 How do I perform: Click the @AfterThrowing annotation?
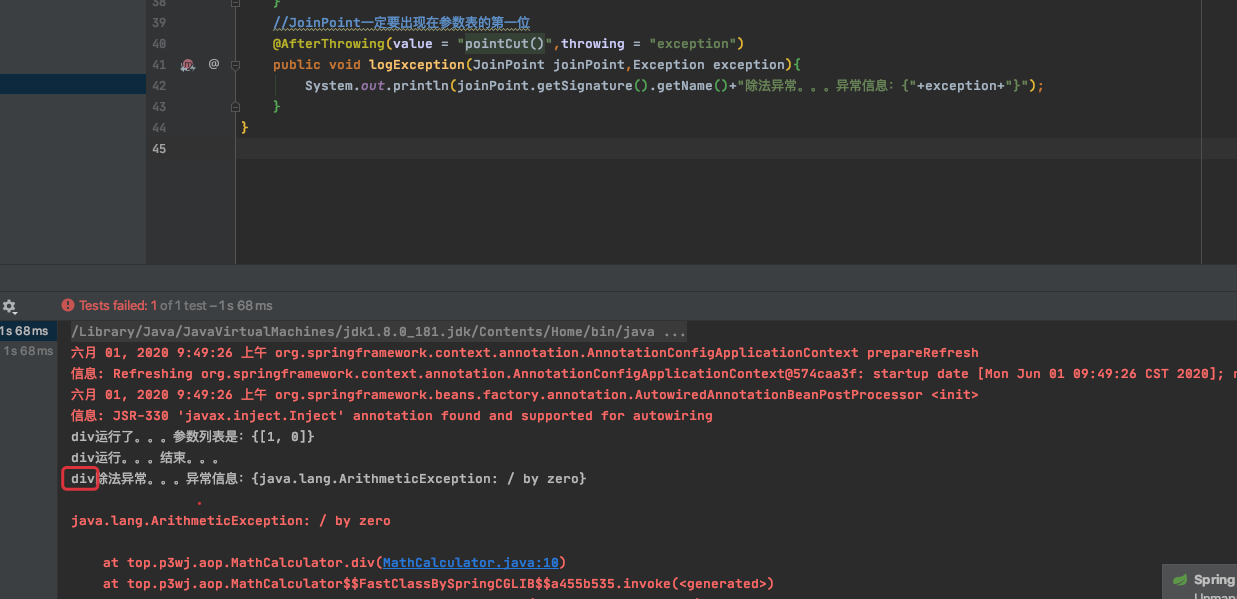click(x=329, y=44)
